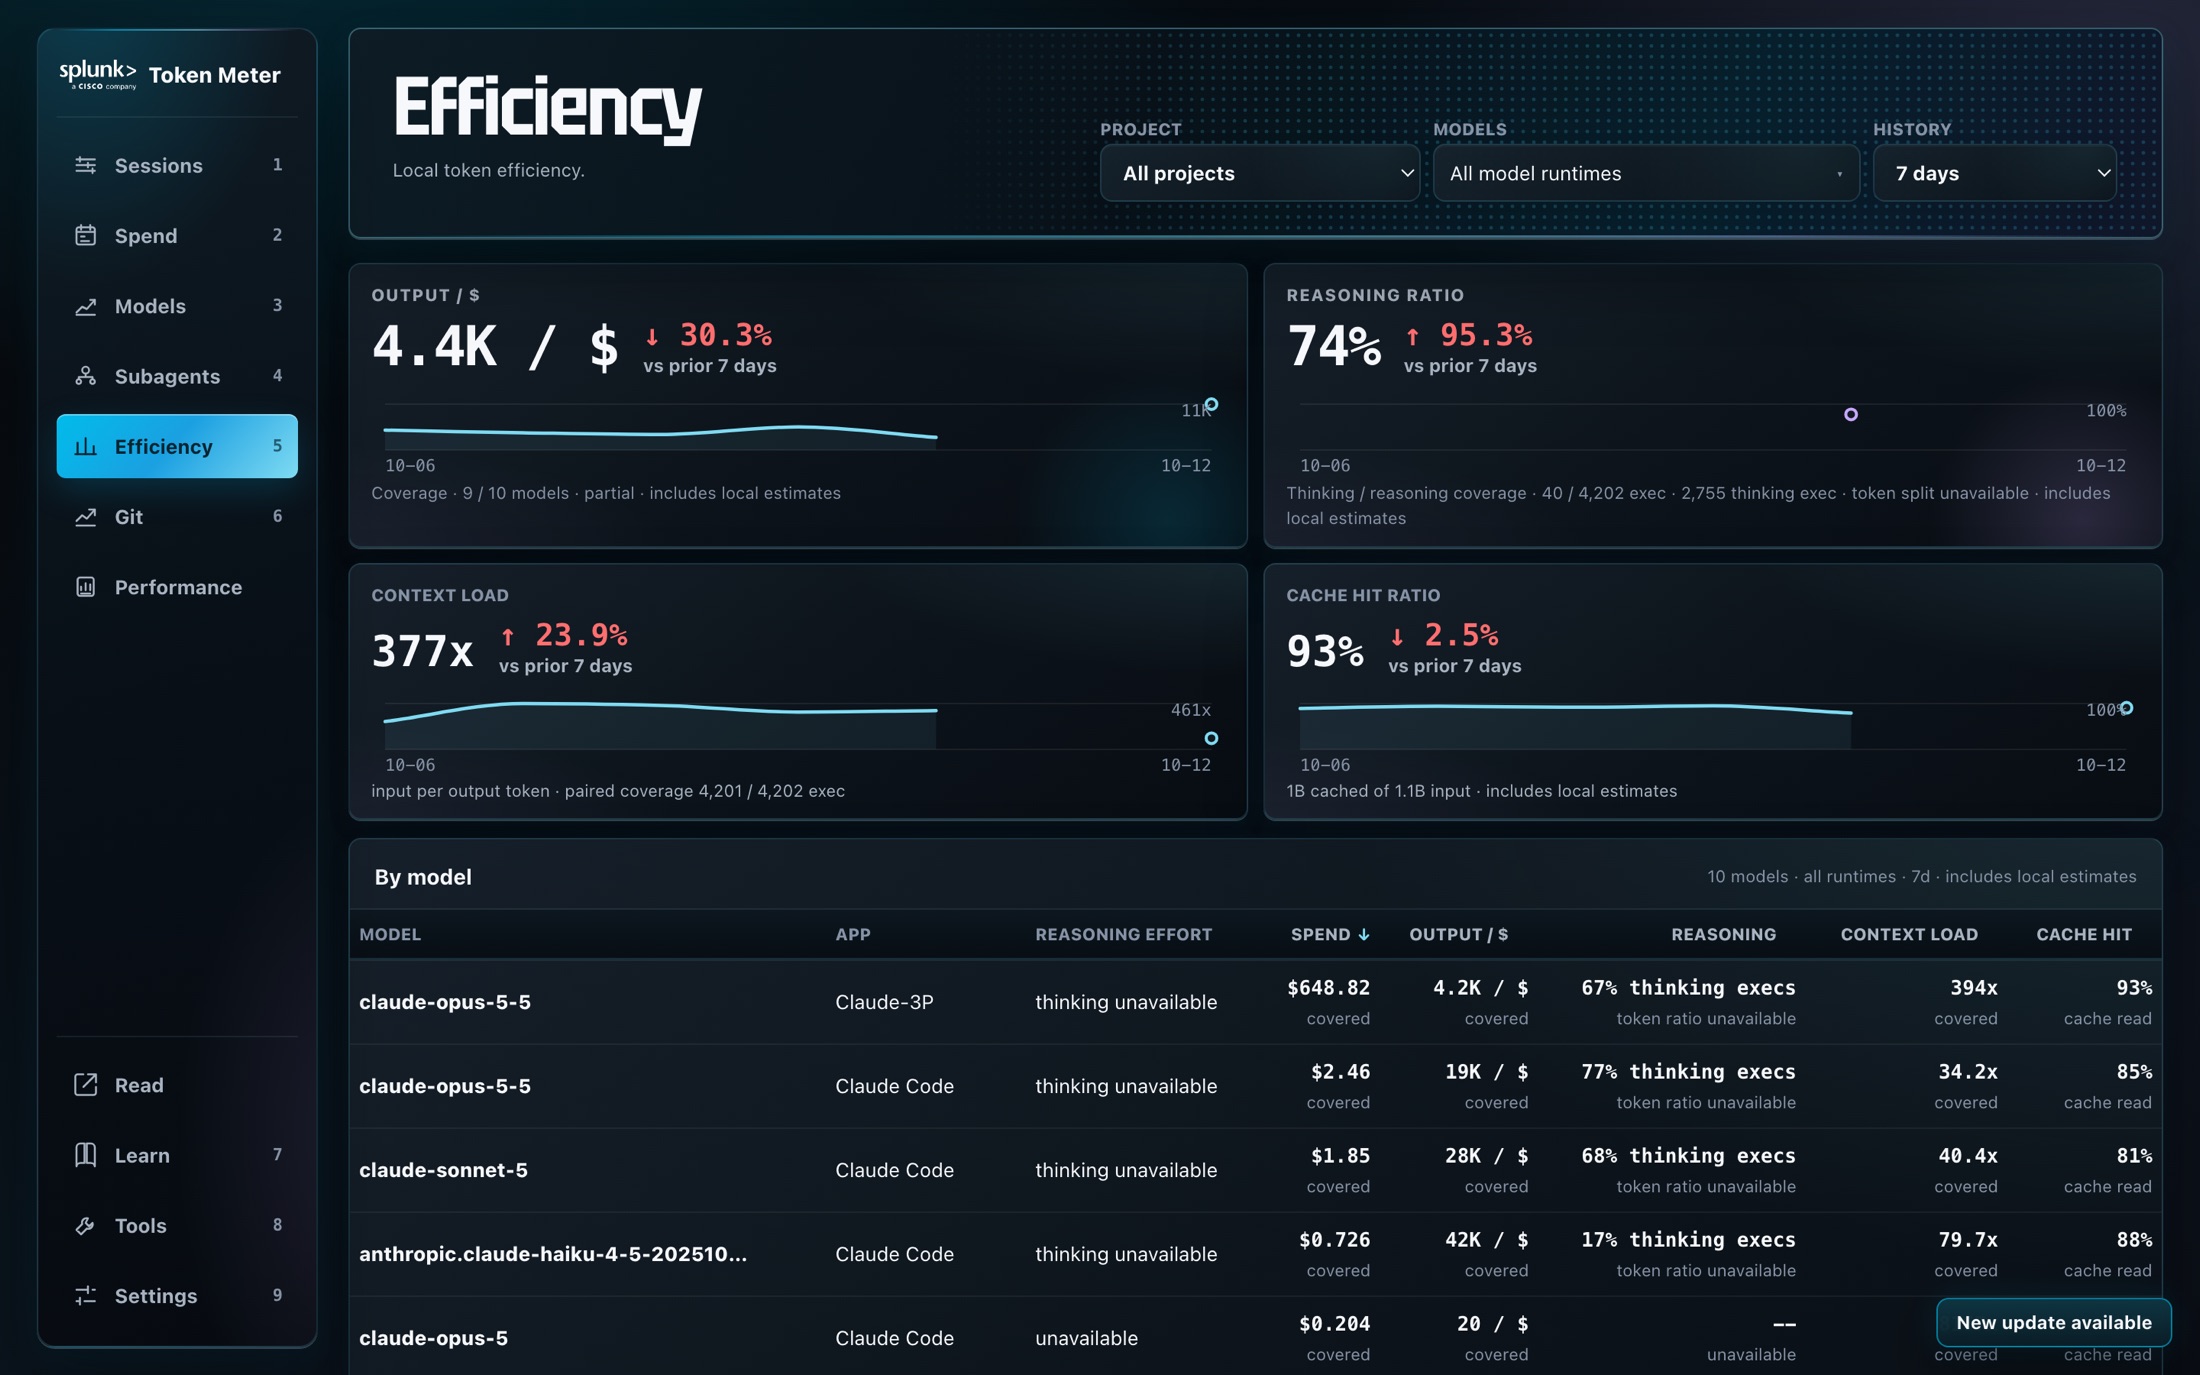
Task: Click the $1.85 spend value
Action: [1340, 1155]
